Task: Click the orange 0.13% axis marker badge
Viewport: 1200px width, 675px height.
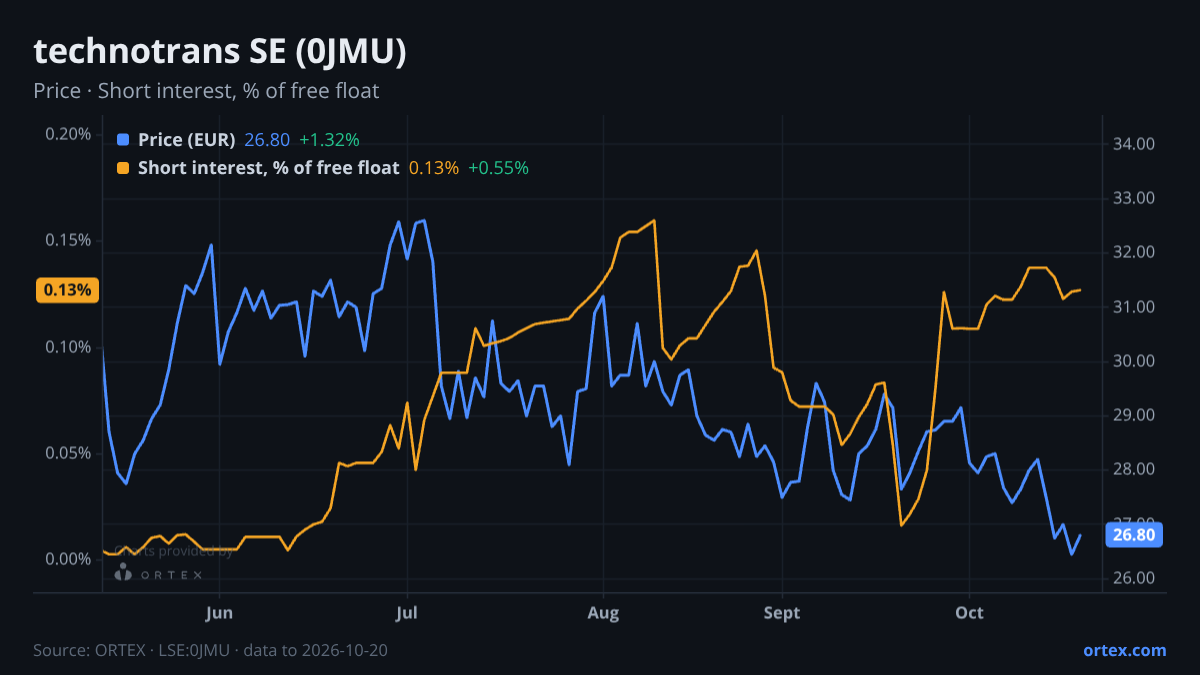Action: click(x=68, y=290)
